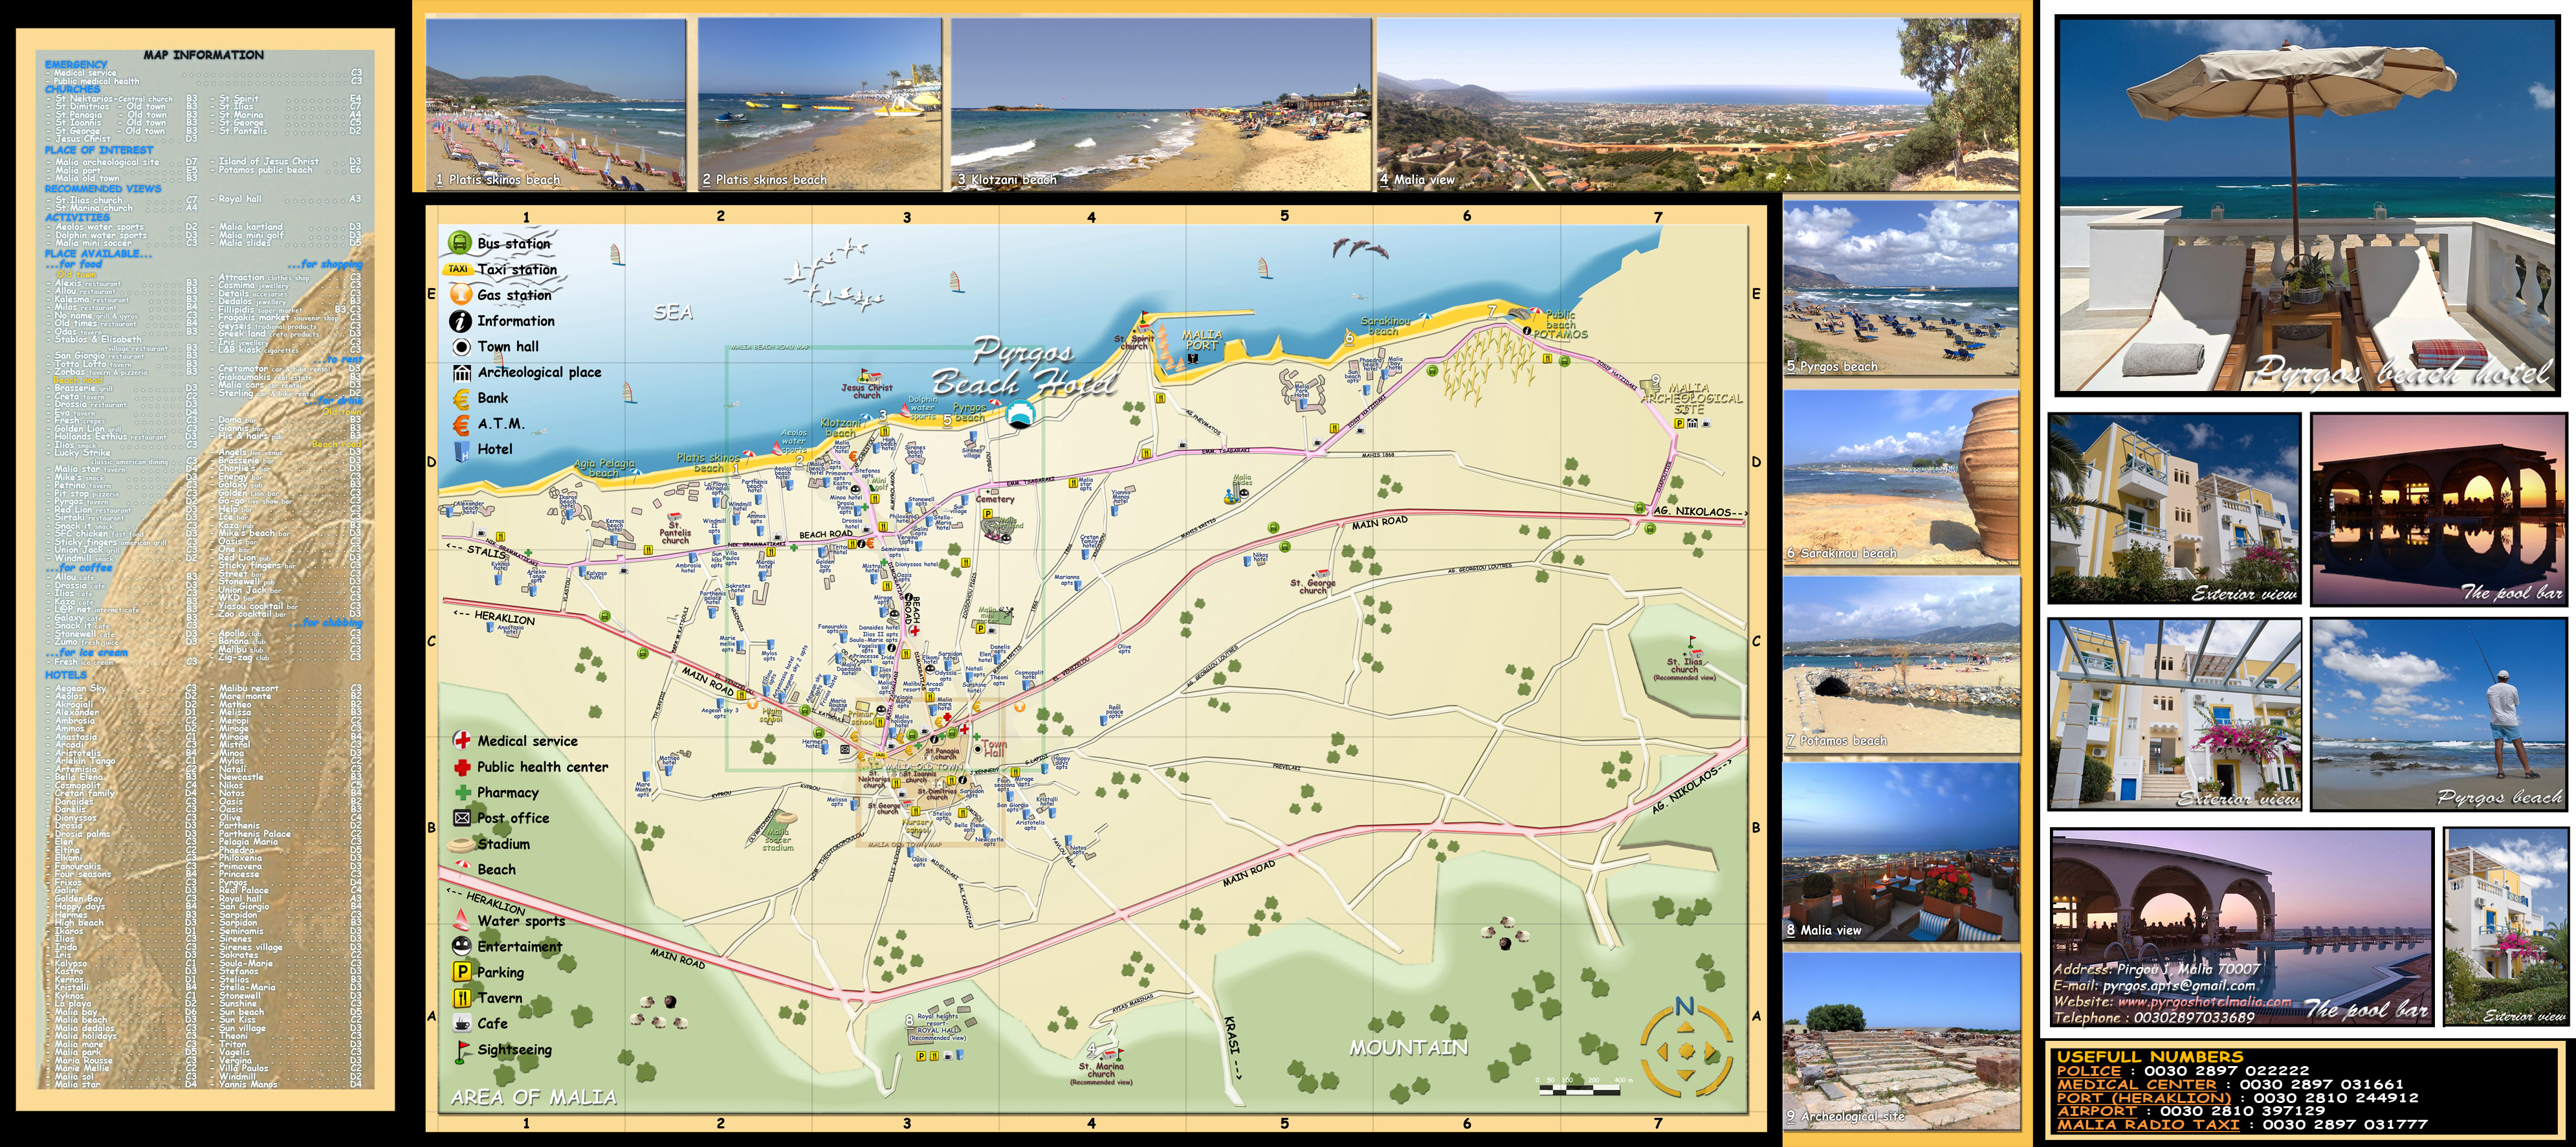Click the pyrgos.apts Gmail email address

[2178, 985]
